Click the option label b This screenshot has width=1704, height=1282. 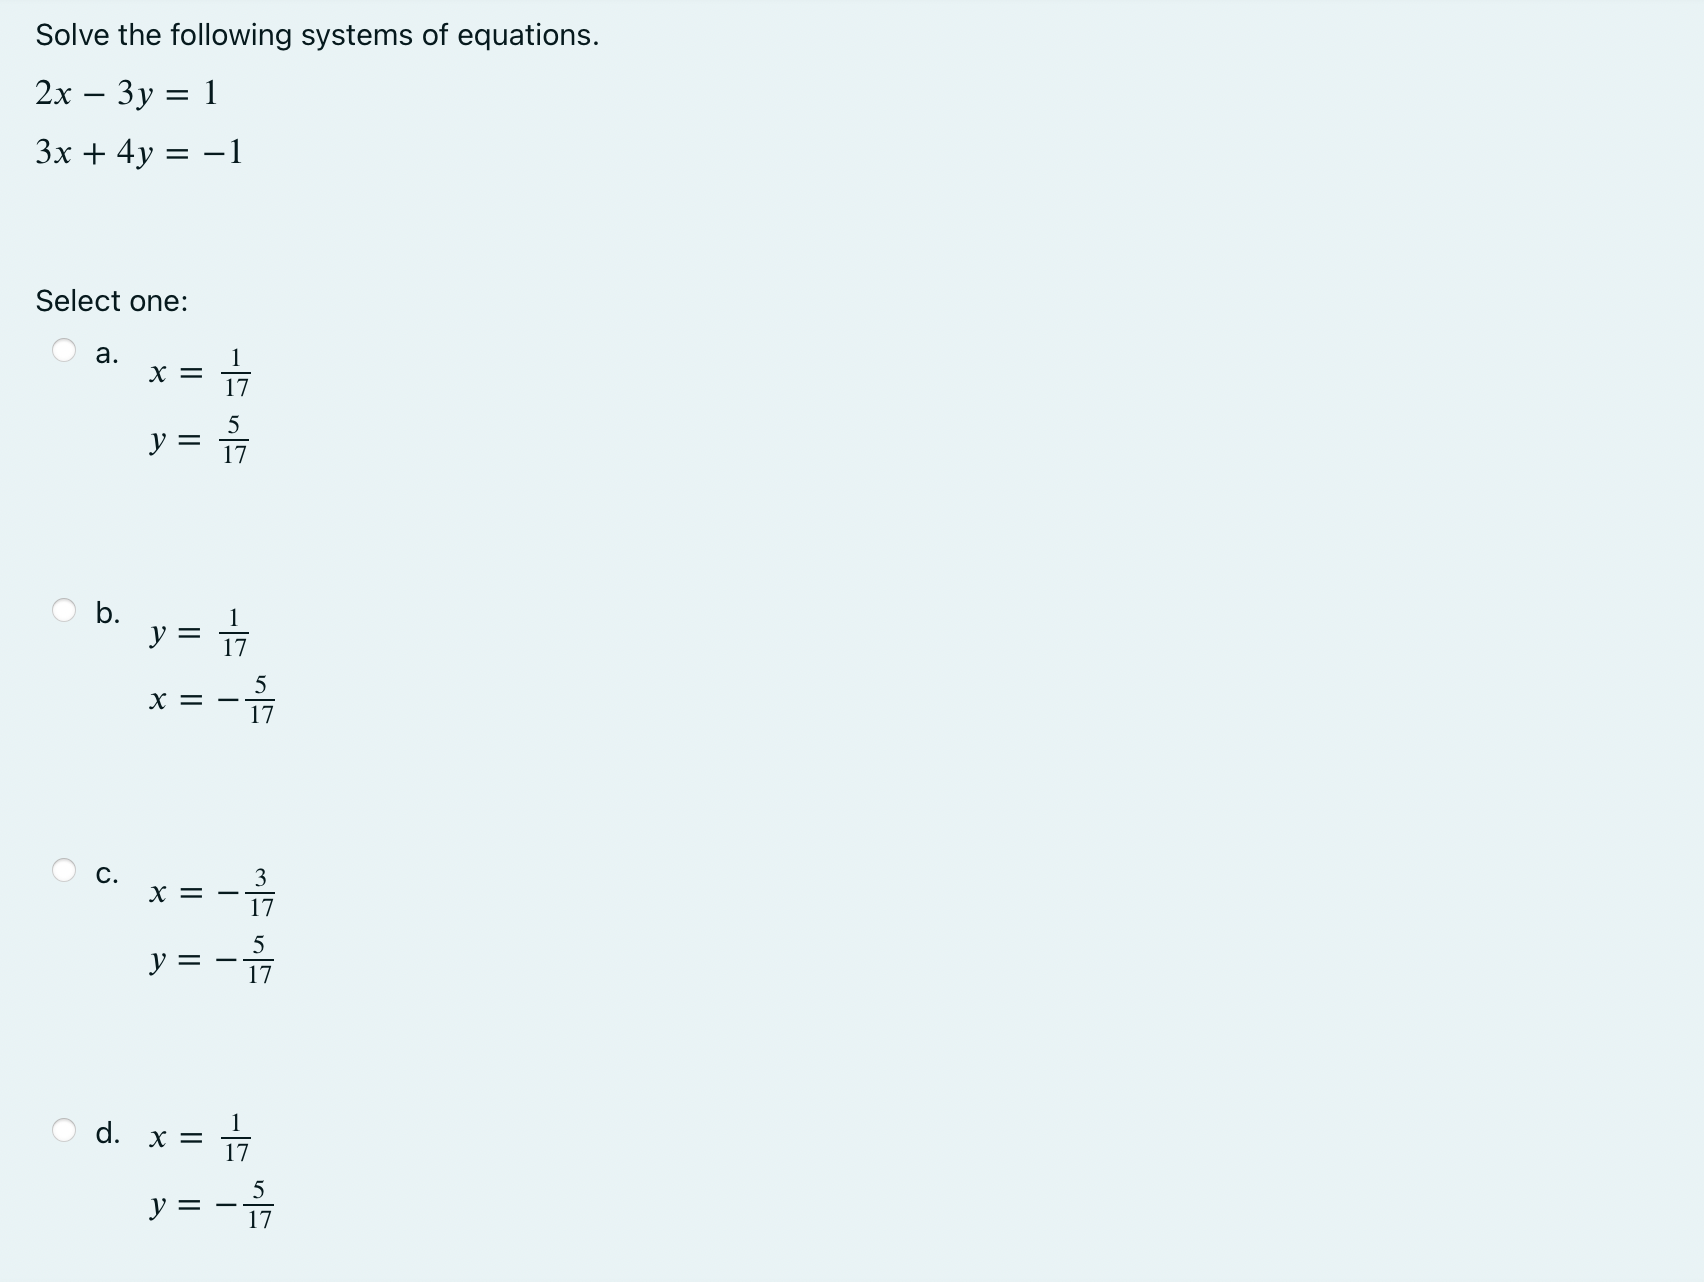(108, 613)
